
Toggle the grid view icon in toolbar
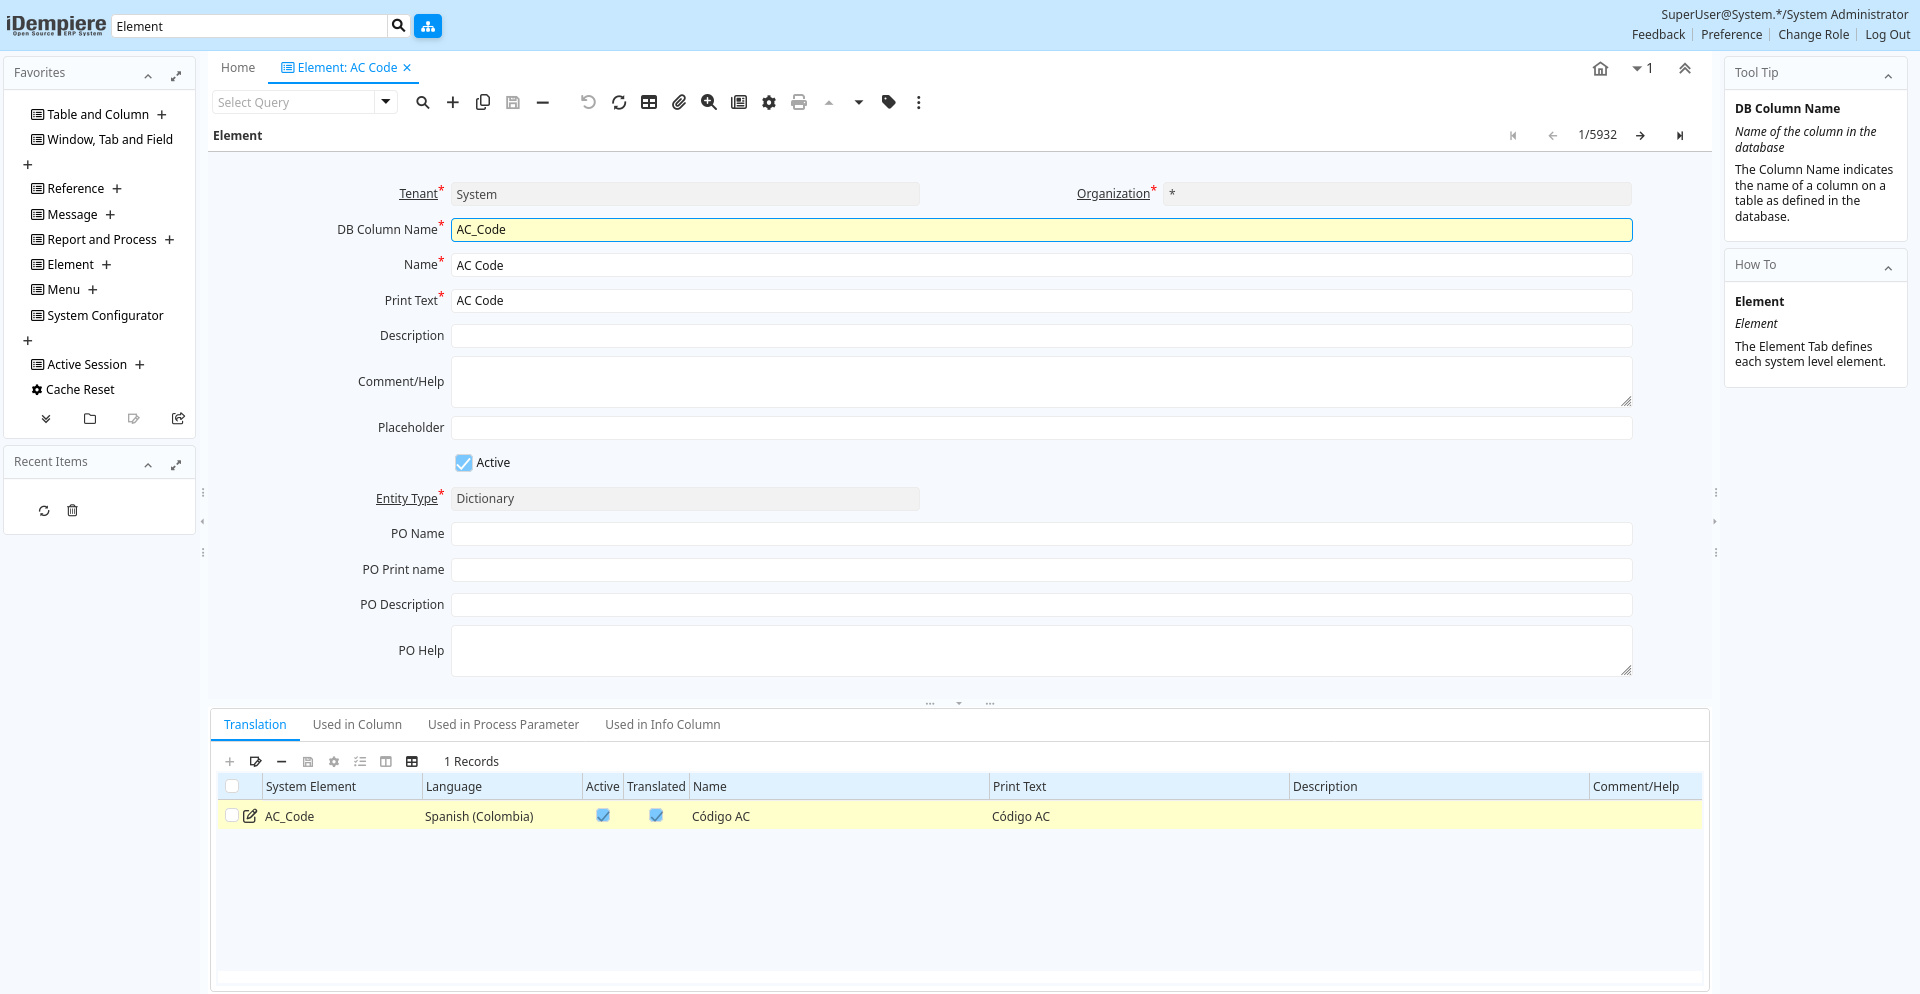point(649,102)
